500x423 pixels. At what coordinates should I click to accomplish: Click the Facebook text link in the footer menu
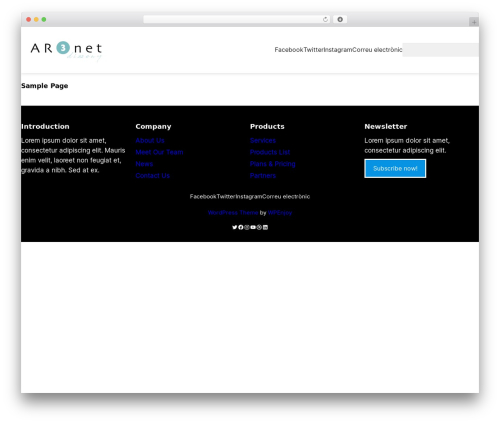pyautogui.click(x=203, y=196)
